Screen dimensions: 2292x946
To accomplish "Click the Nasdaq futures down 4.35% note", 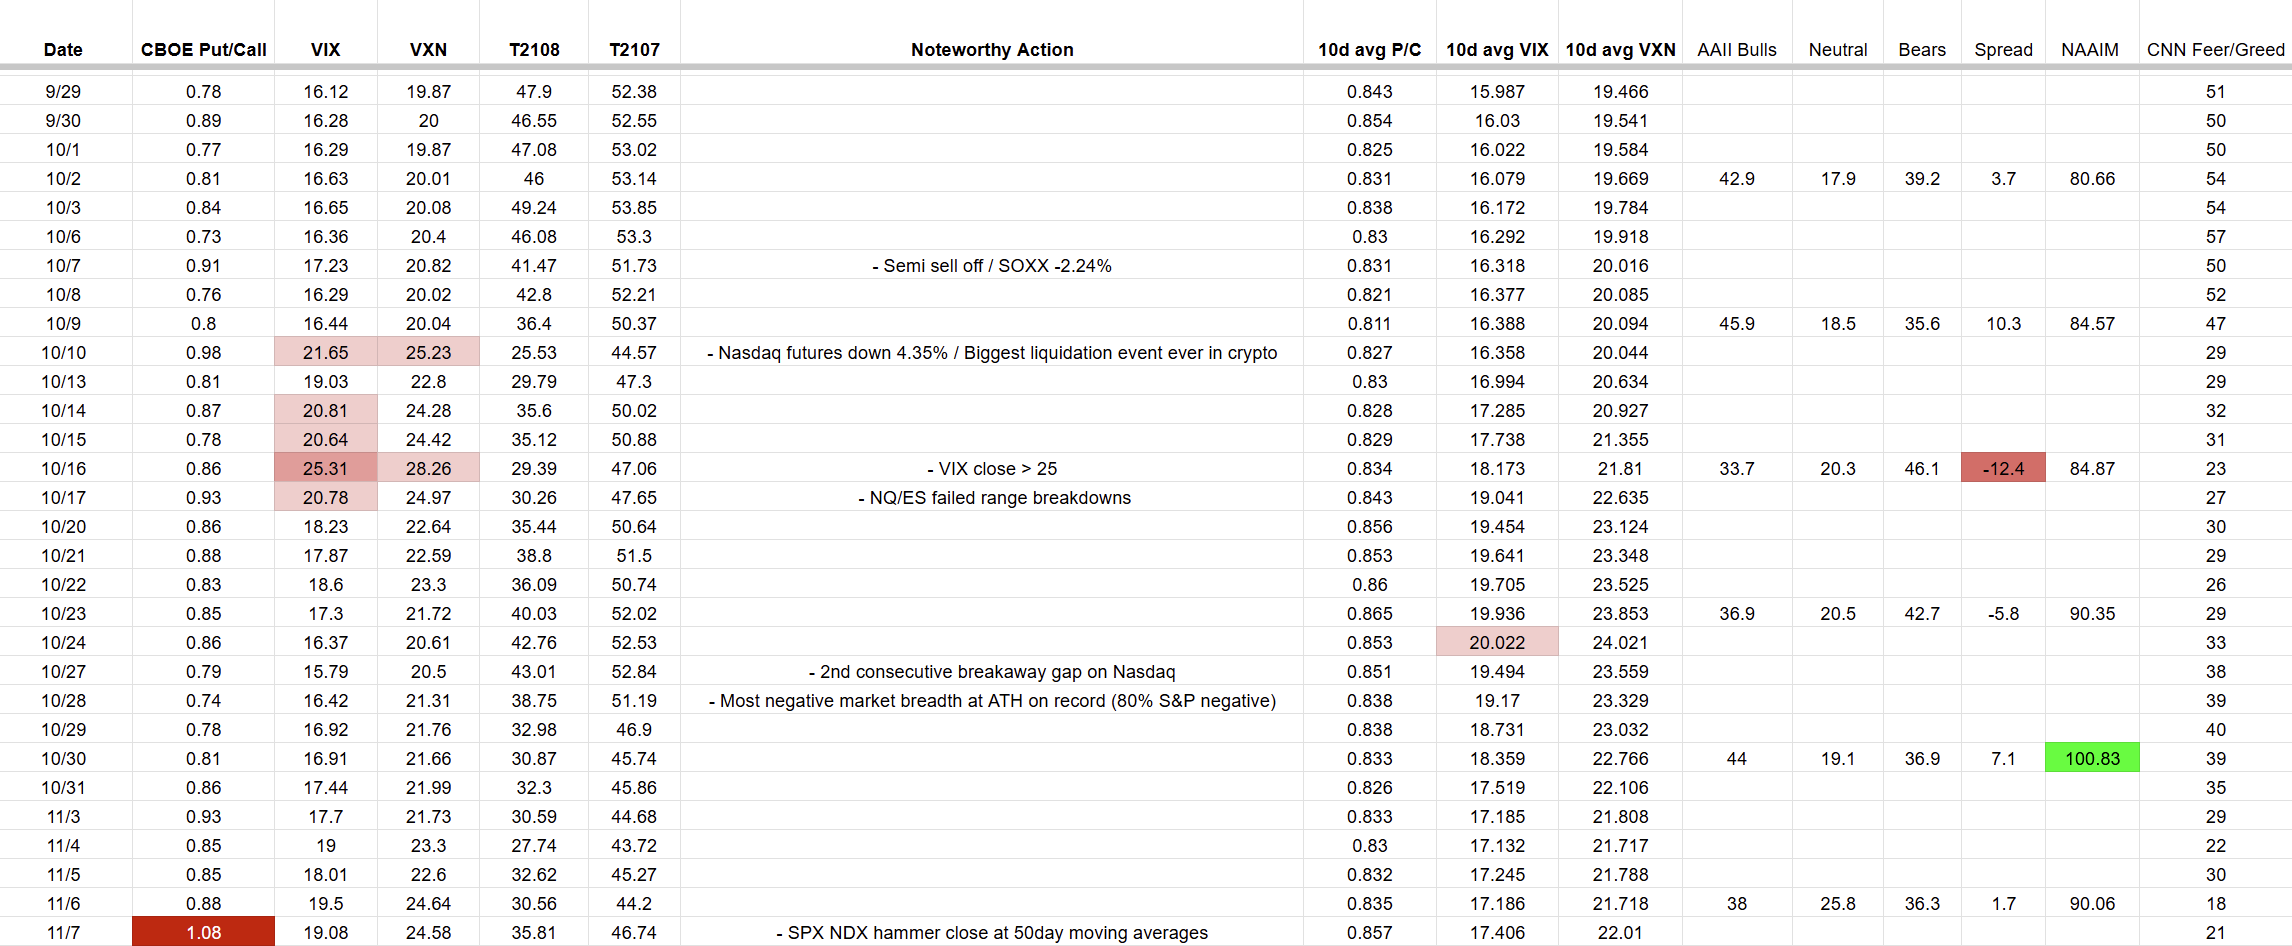I will click(x=992, y=353).
